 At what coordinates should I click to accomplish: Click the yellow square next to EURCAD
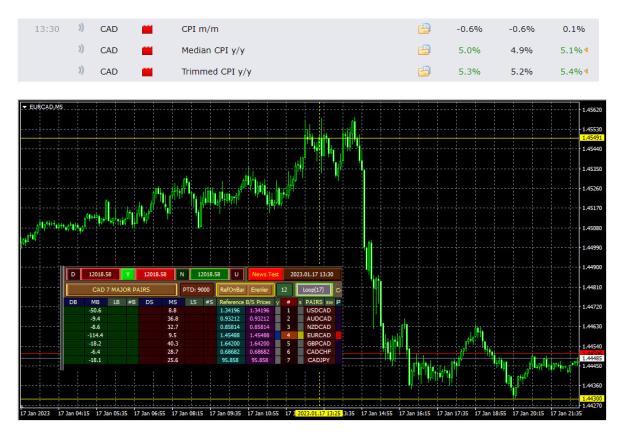click(301, 335)
